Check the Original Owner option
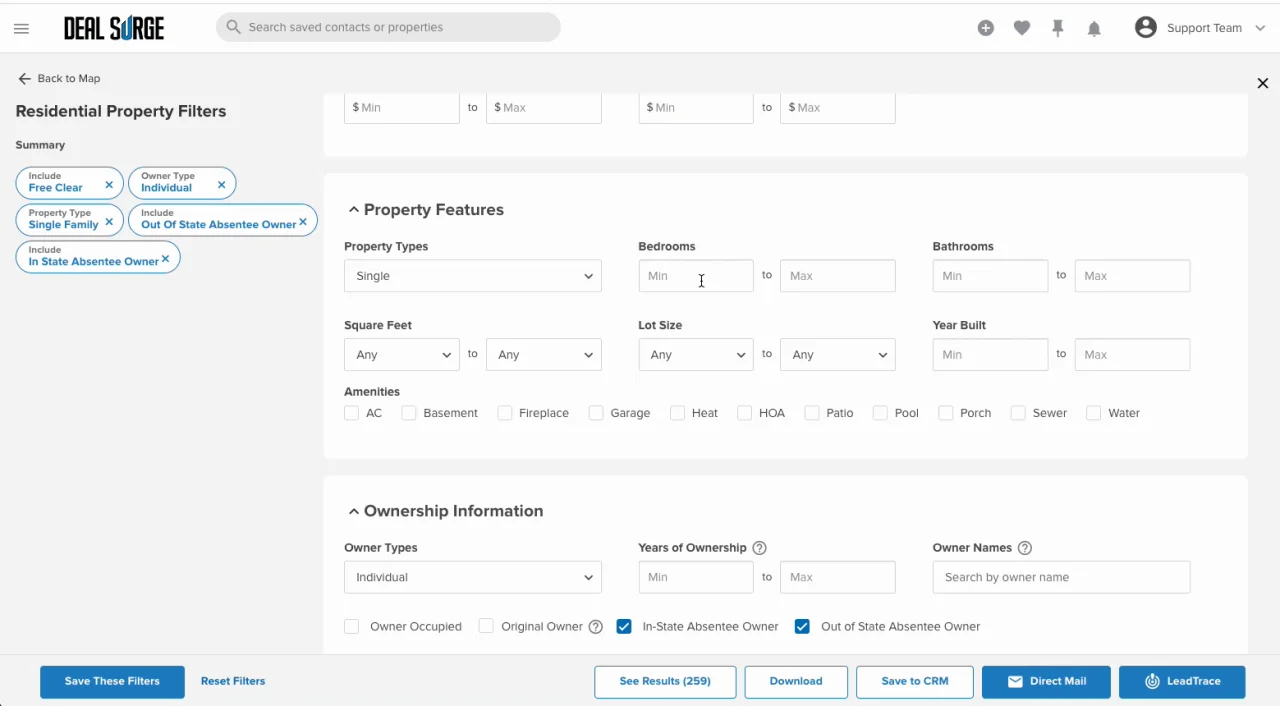 pos(486,627)
